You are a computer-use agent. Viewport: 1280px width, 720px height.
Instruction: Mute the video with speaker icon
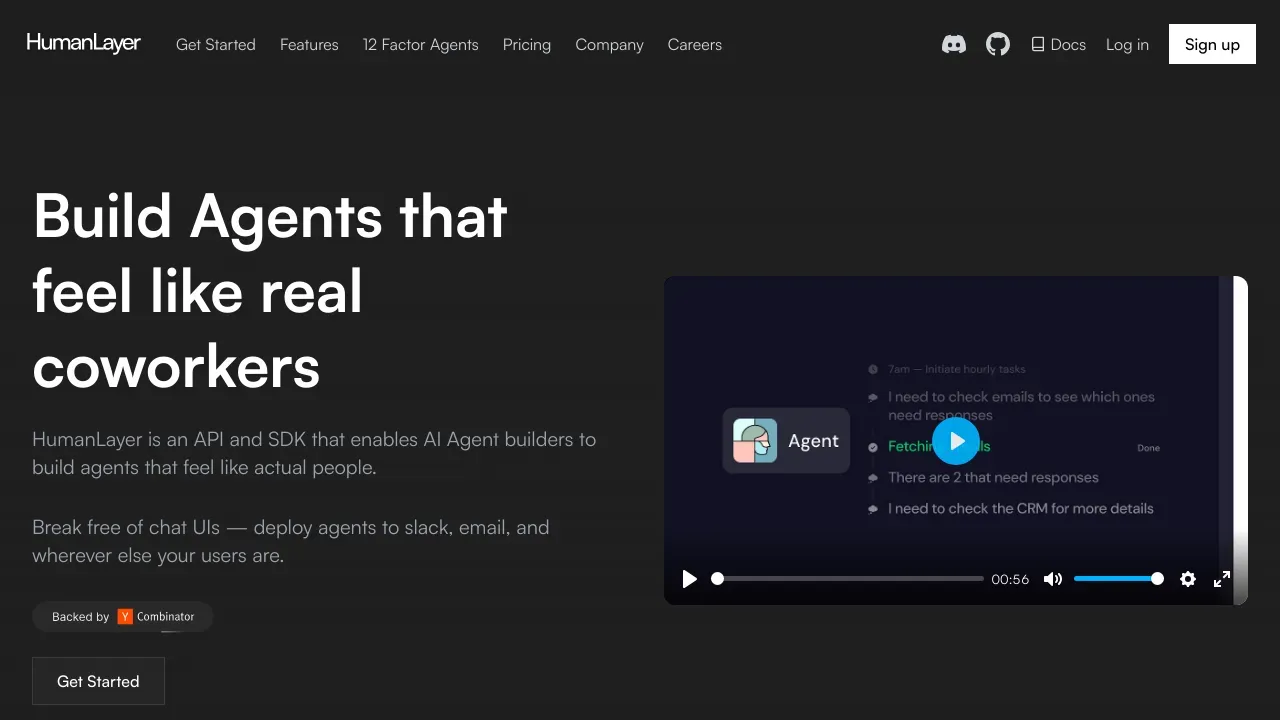[1053, 579]
